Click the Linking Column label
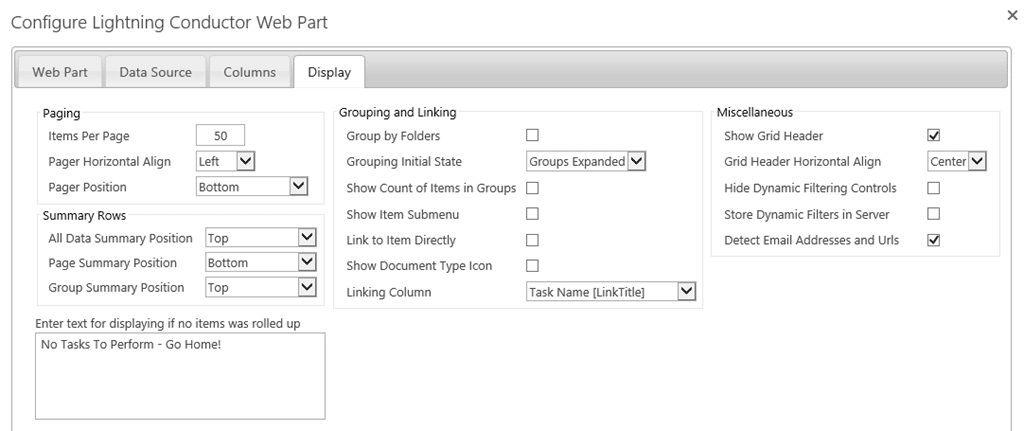 click(389, 292)
